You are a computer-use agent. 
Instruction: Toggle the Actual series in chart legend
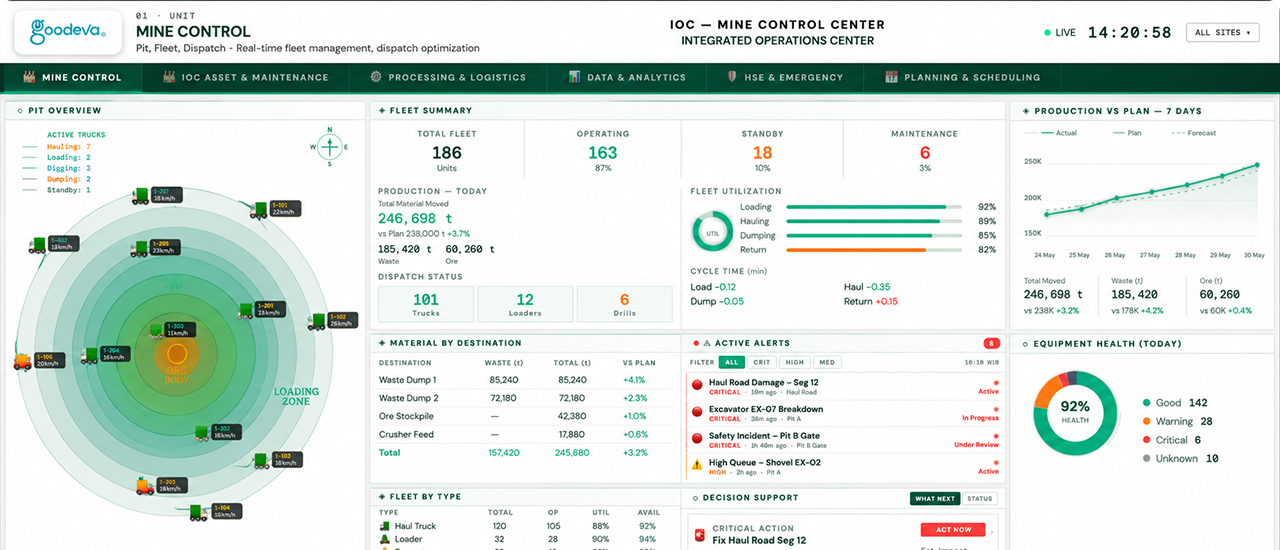click(x=1058, y=133)
